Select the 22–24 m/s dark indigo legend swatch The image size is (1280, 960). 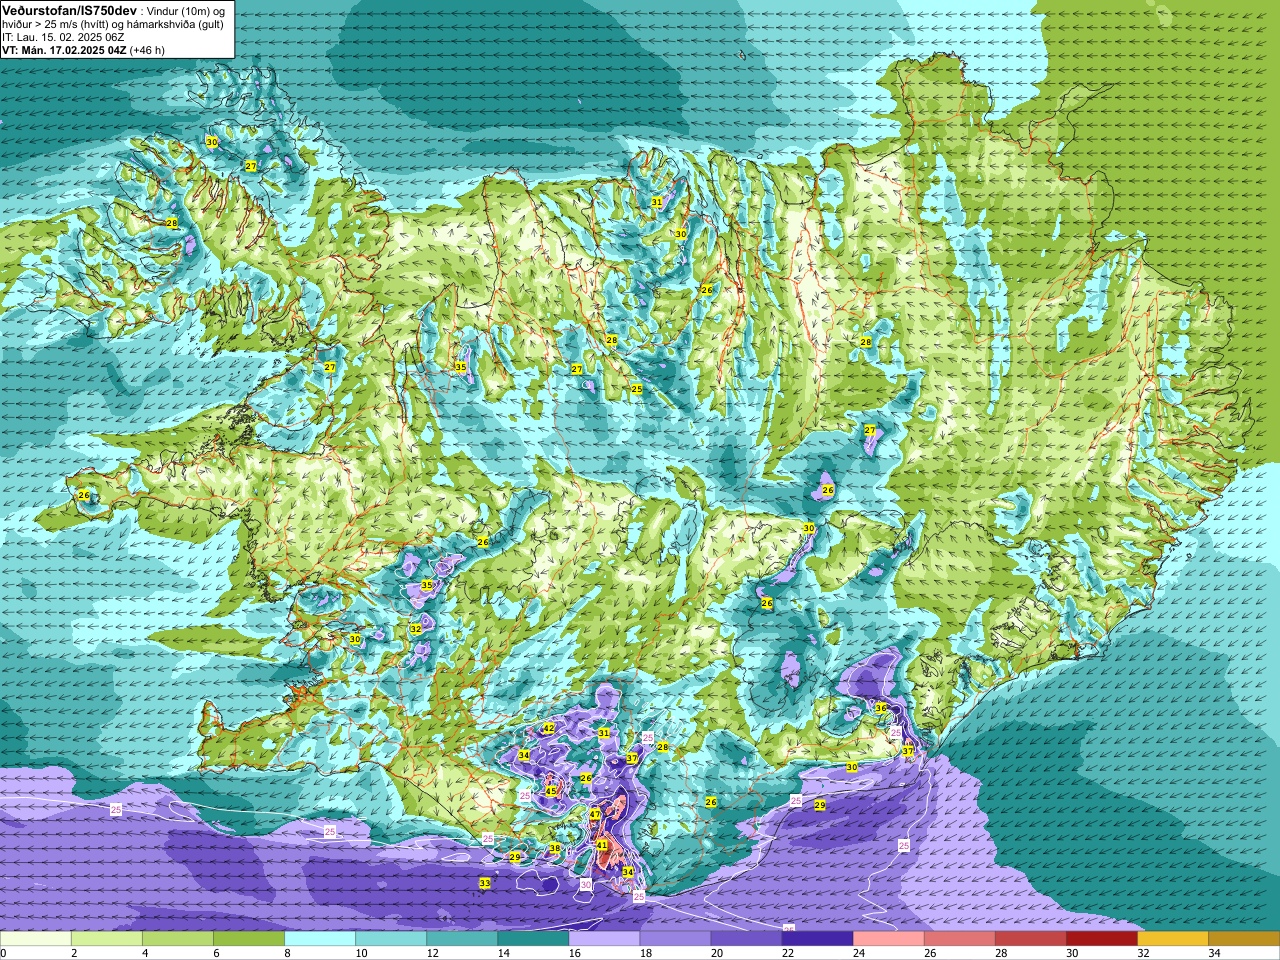(x=817, y=939)
